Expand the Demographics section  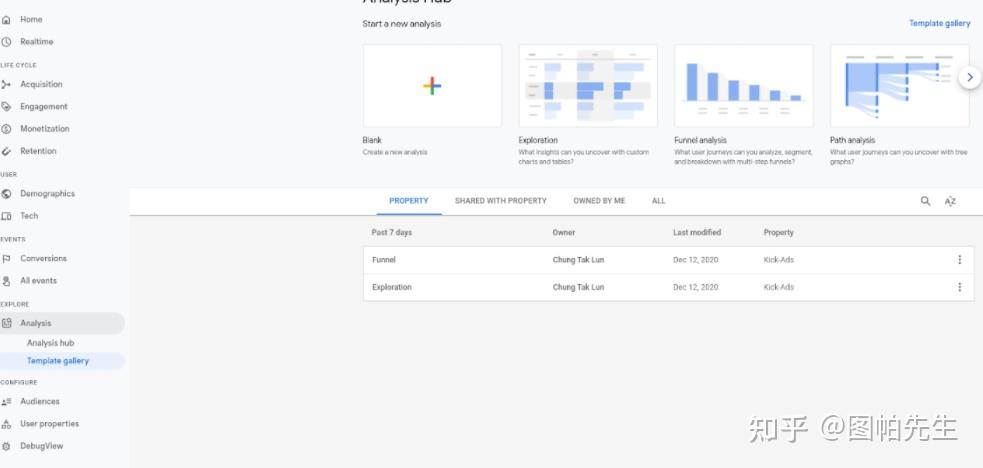[48, 194]
